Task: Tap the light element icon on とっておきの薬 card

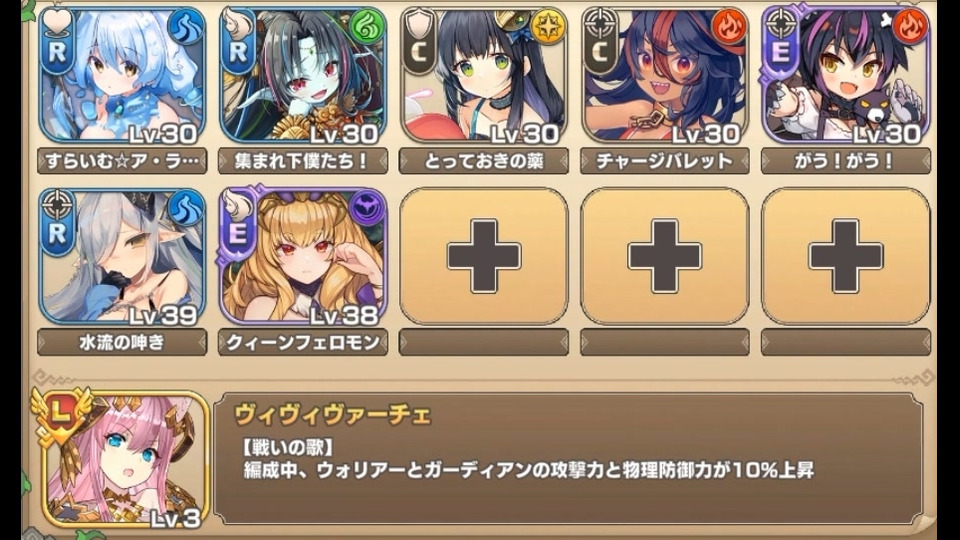Action: 548,27
